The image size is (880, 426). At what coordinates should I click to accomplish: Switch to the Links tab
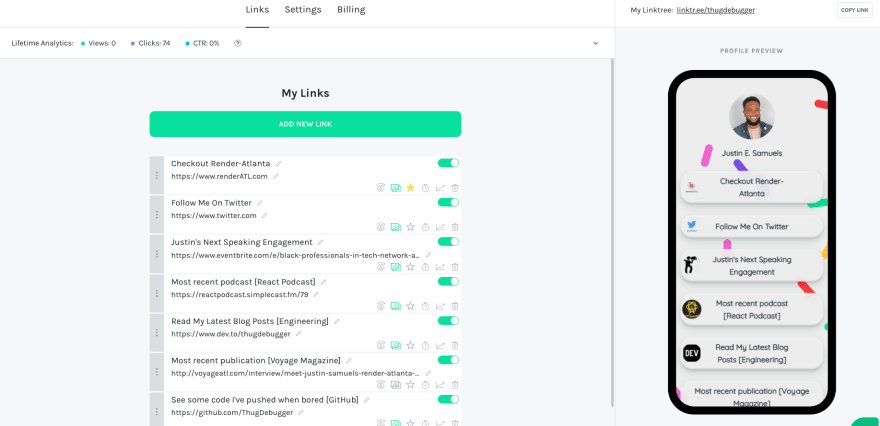(x=257, y=10)
